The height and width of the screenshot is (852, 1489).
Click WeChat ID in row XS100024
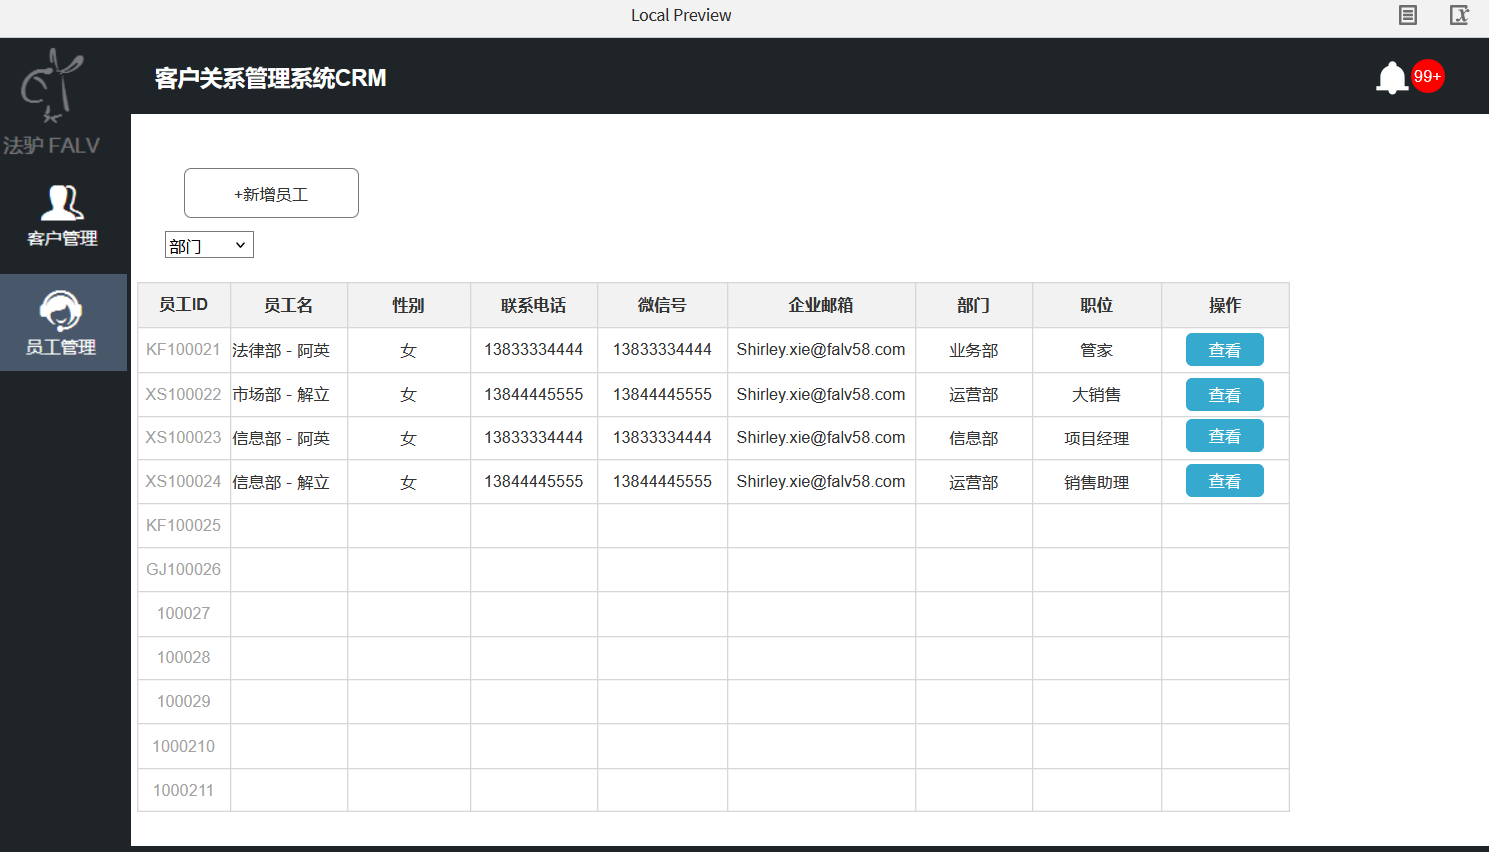coord(662,482)
